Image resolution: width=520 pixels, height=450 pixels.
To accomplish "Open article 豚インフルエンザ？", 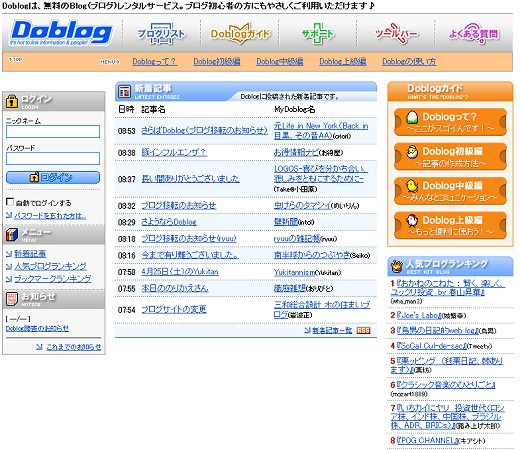I will [174, 152].
